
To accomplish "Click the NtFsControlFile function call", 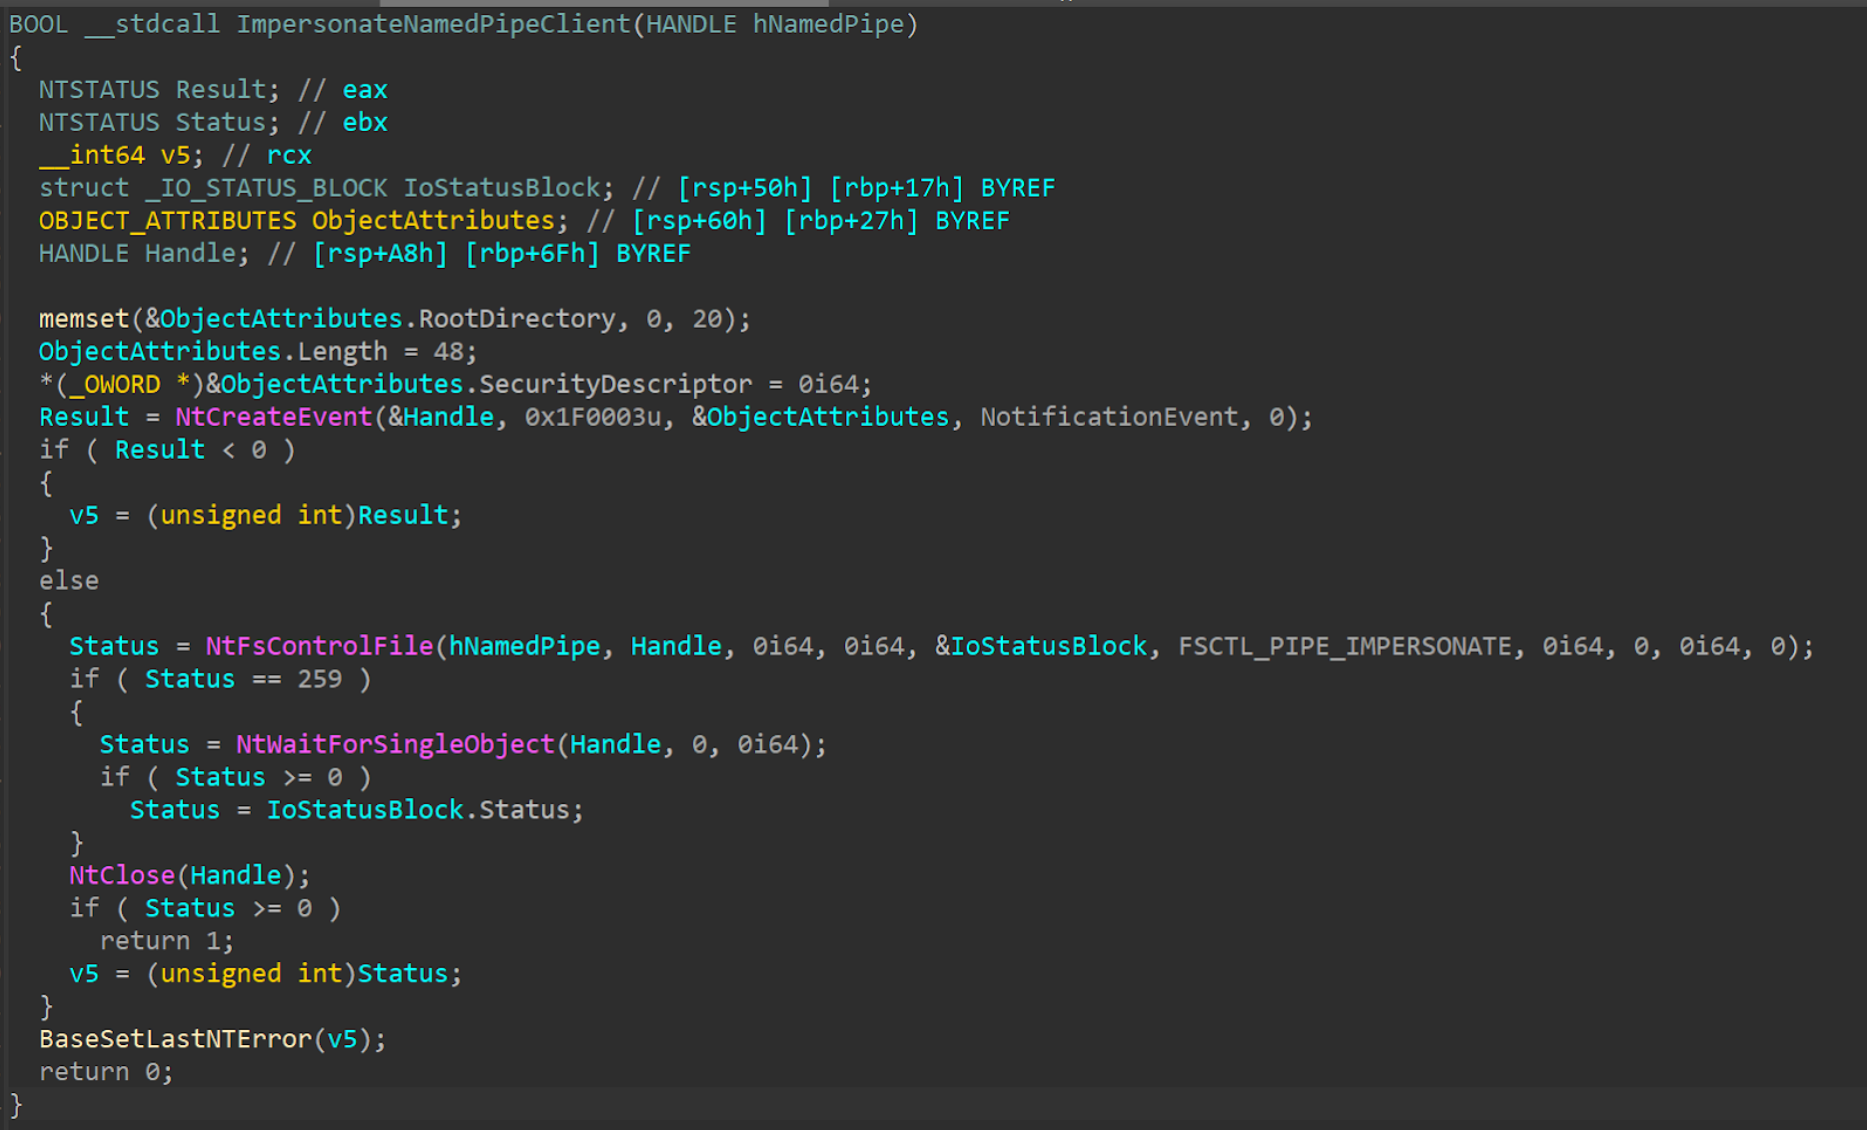I will (319, 646).
